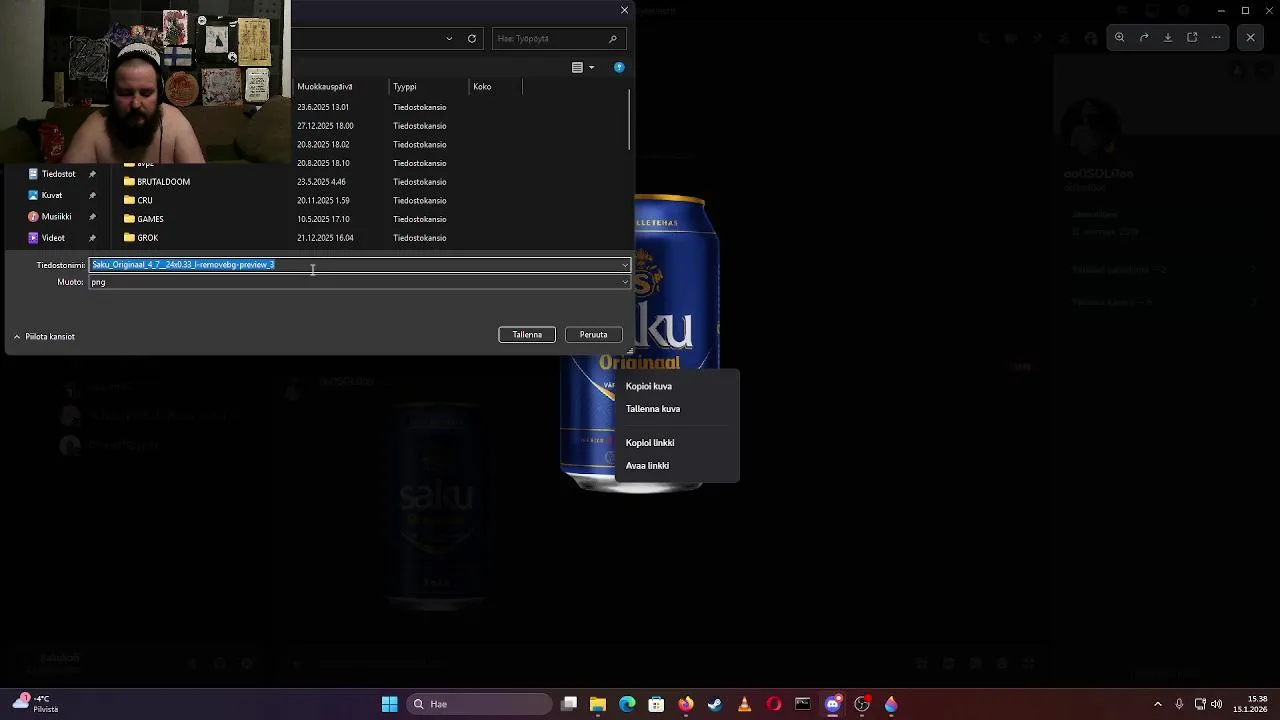Select the CRU folder
The image size is (1280, 720).
coord(138,201)
